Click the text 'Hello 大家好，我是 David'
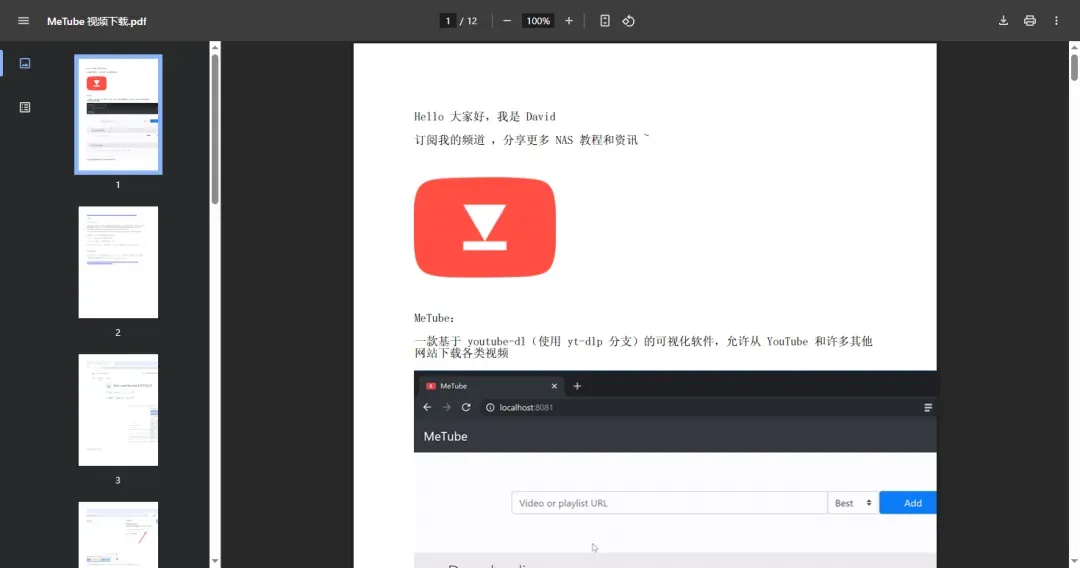1080x568 pixels. click(x=485, y=117)
